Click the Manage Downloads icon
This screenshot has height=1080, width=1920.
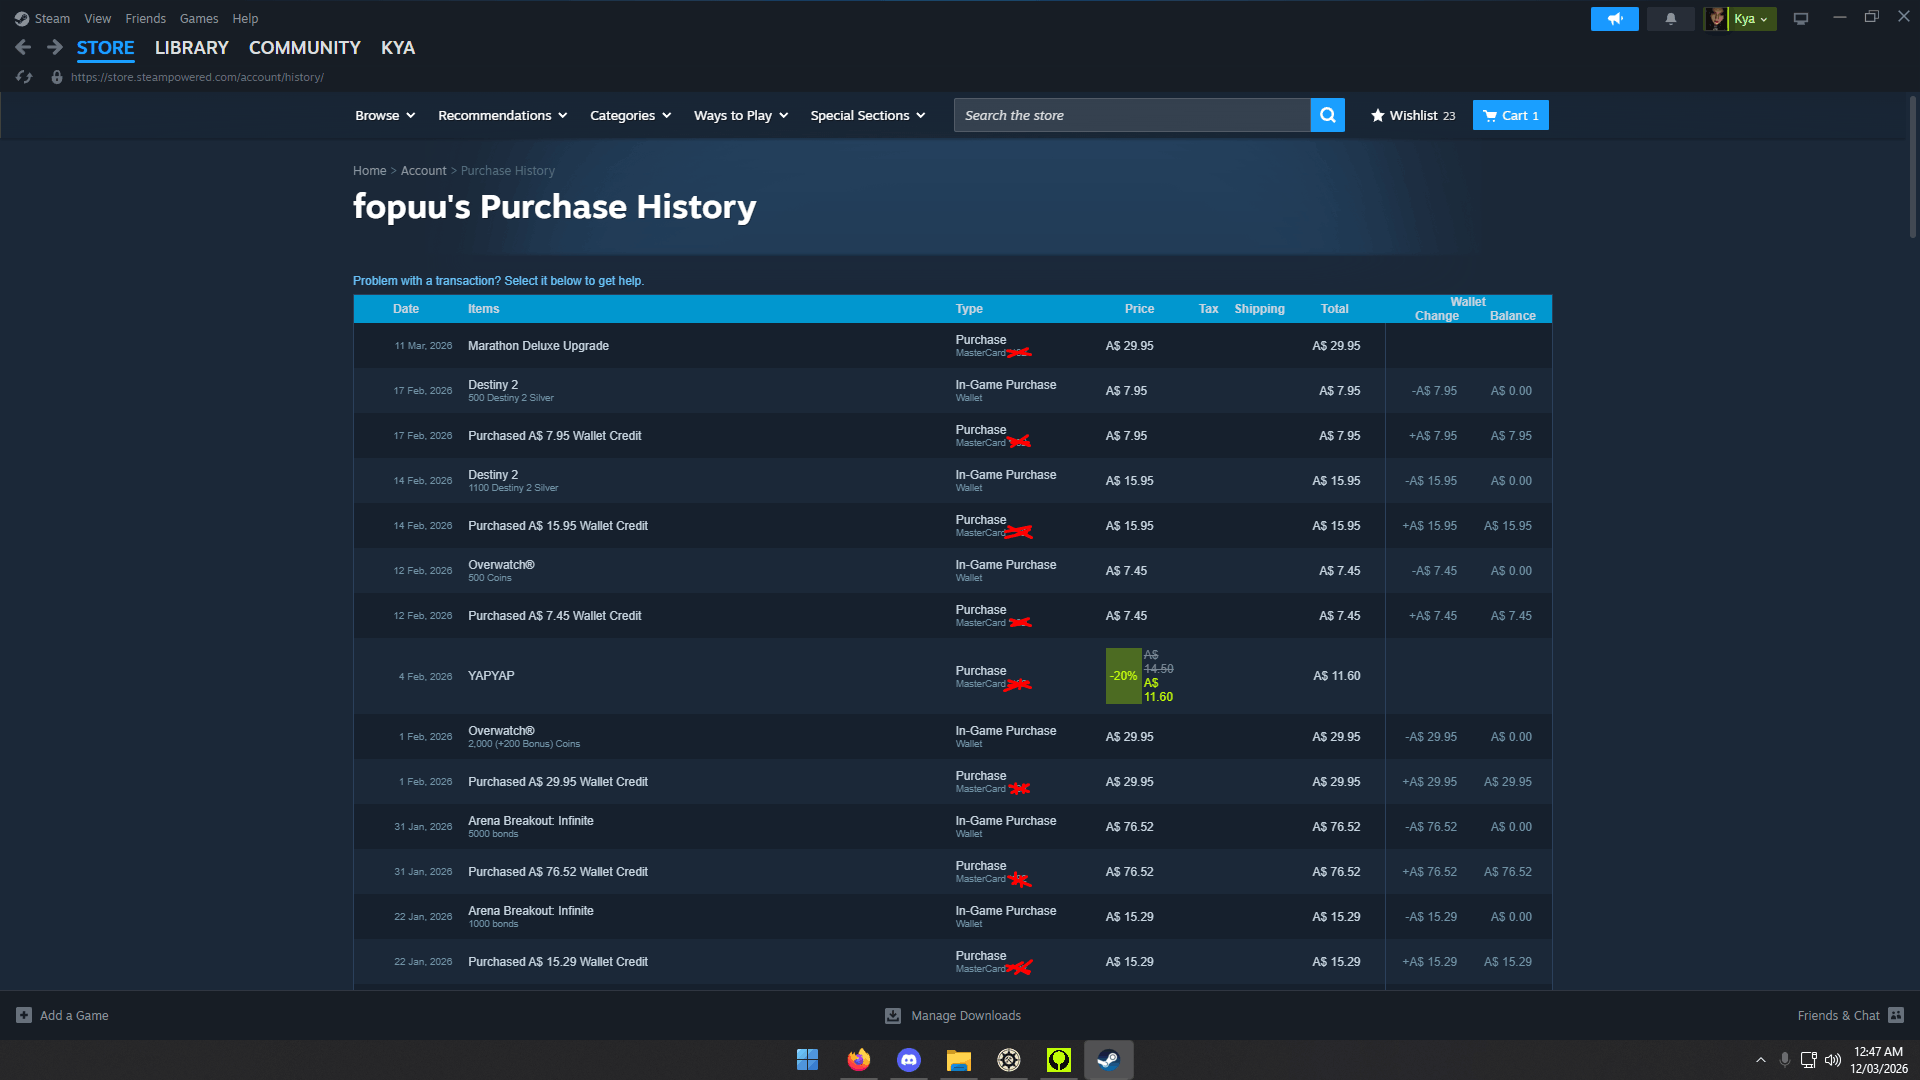point(893,1015)
